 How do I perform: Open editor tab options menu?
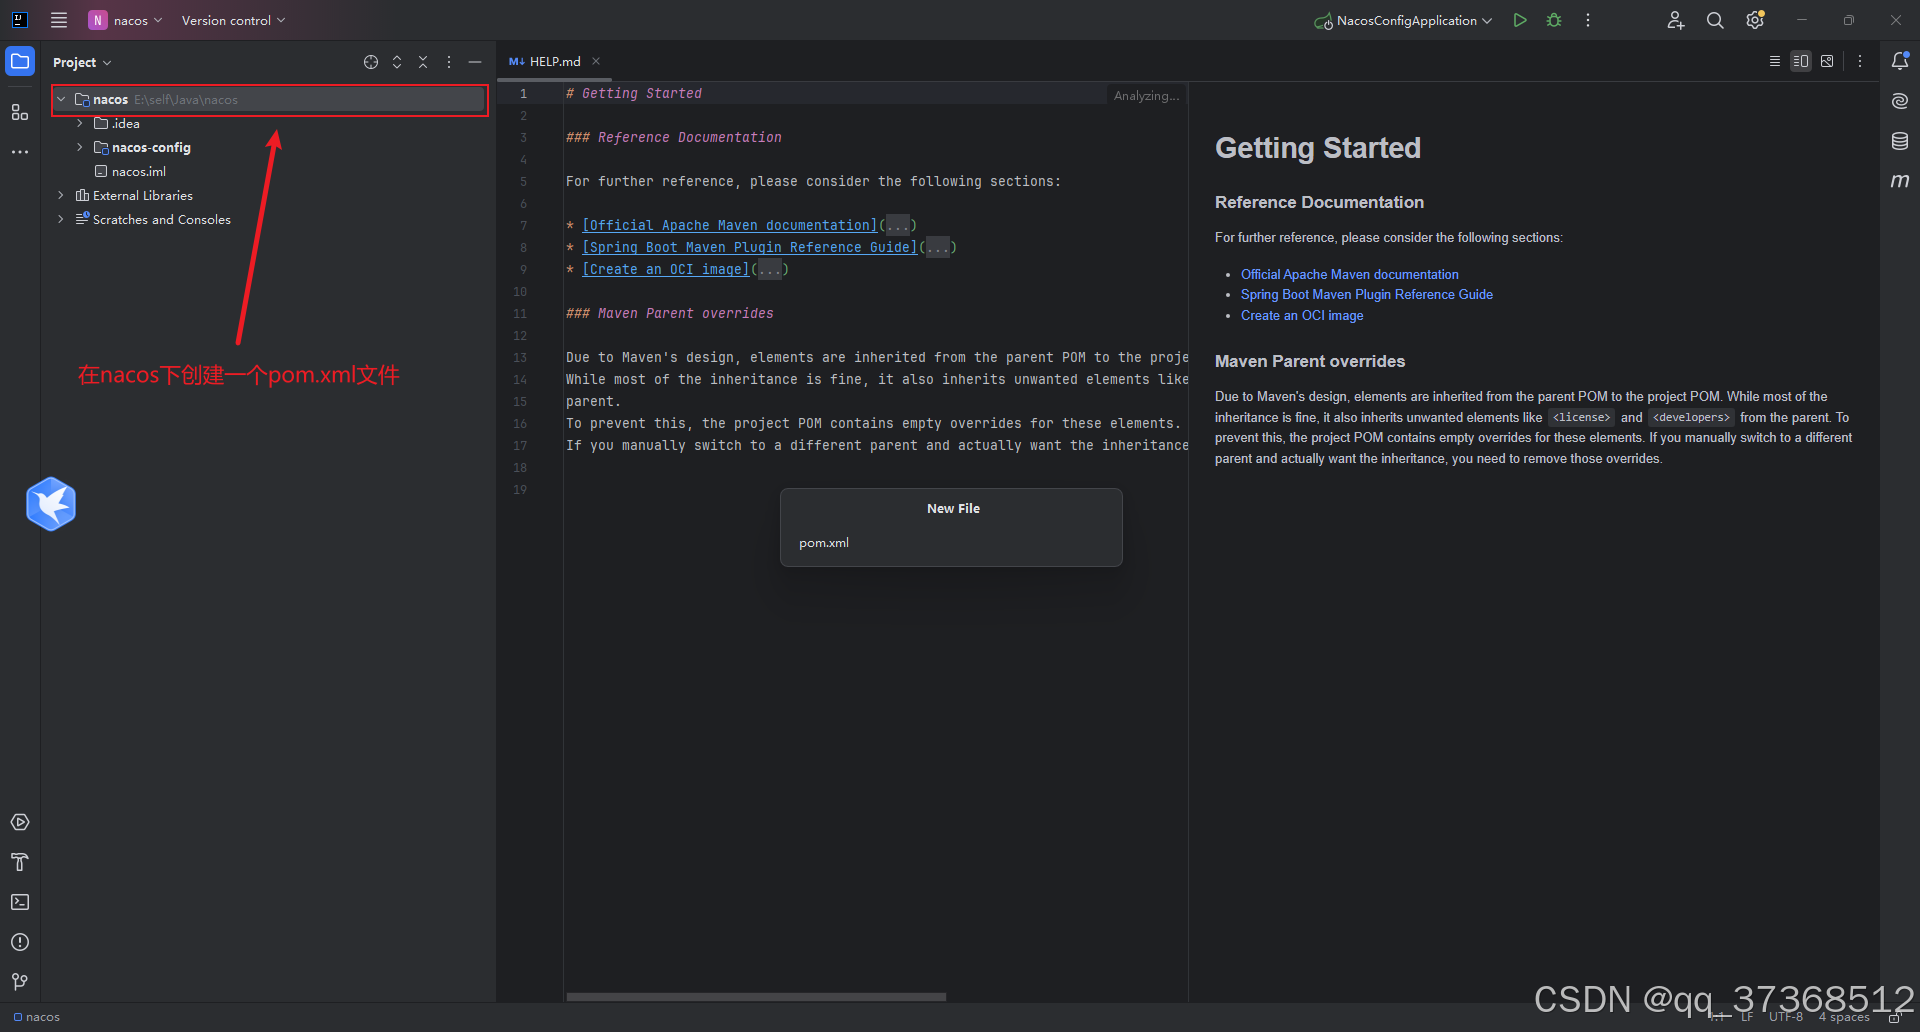pyautogui.click(x=1860, y=61)
